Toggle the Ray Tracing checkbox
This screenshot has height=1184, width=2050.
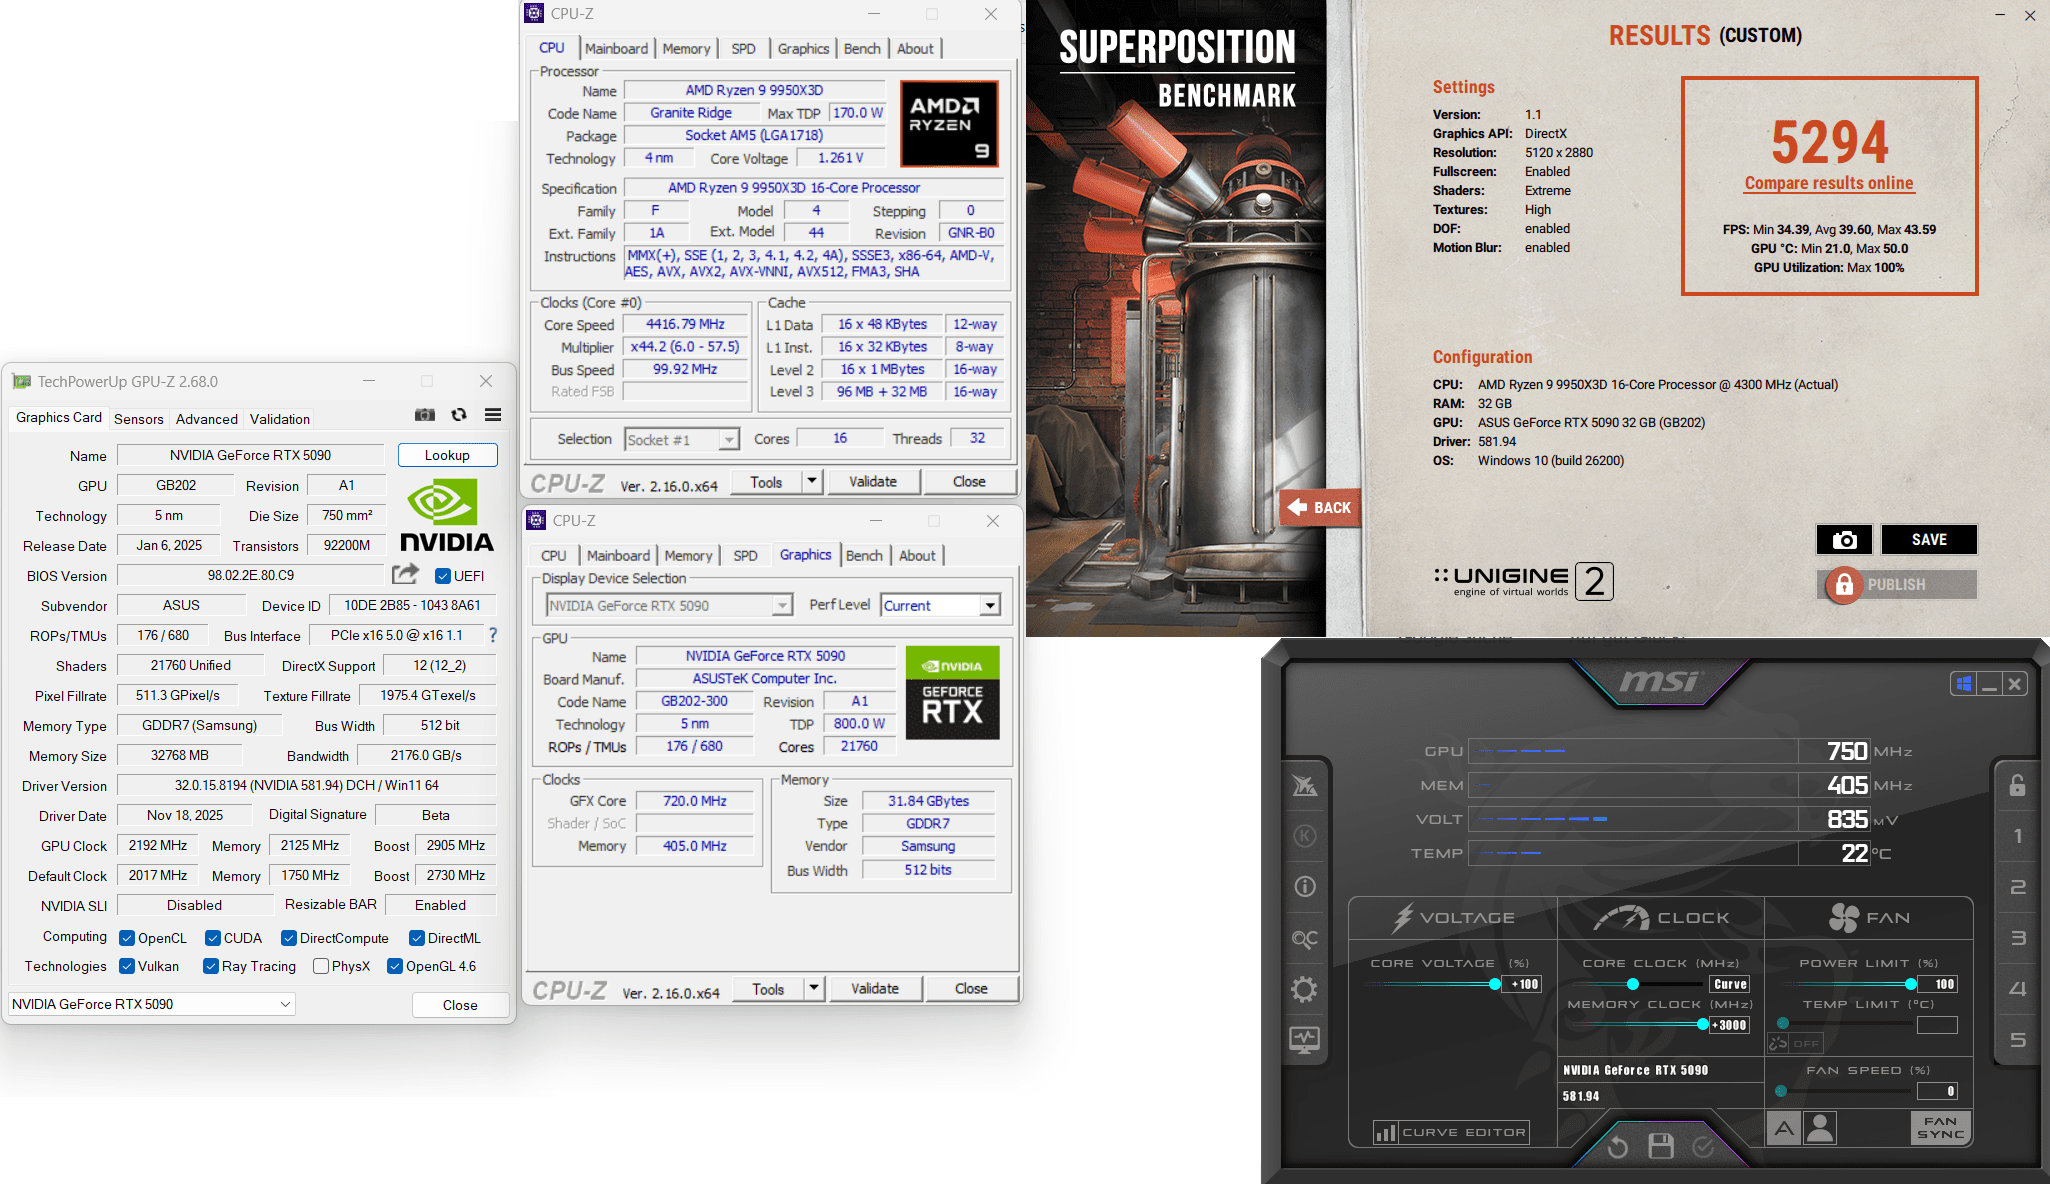coord(211,966)
